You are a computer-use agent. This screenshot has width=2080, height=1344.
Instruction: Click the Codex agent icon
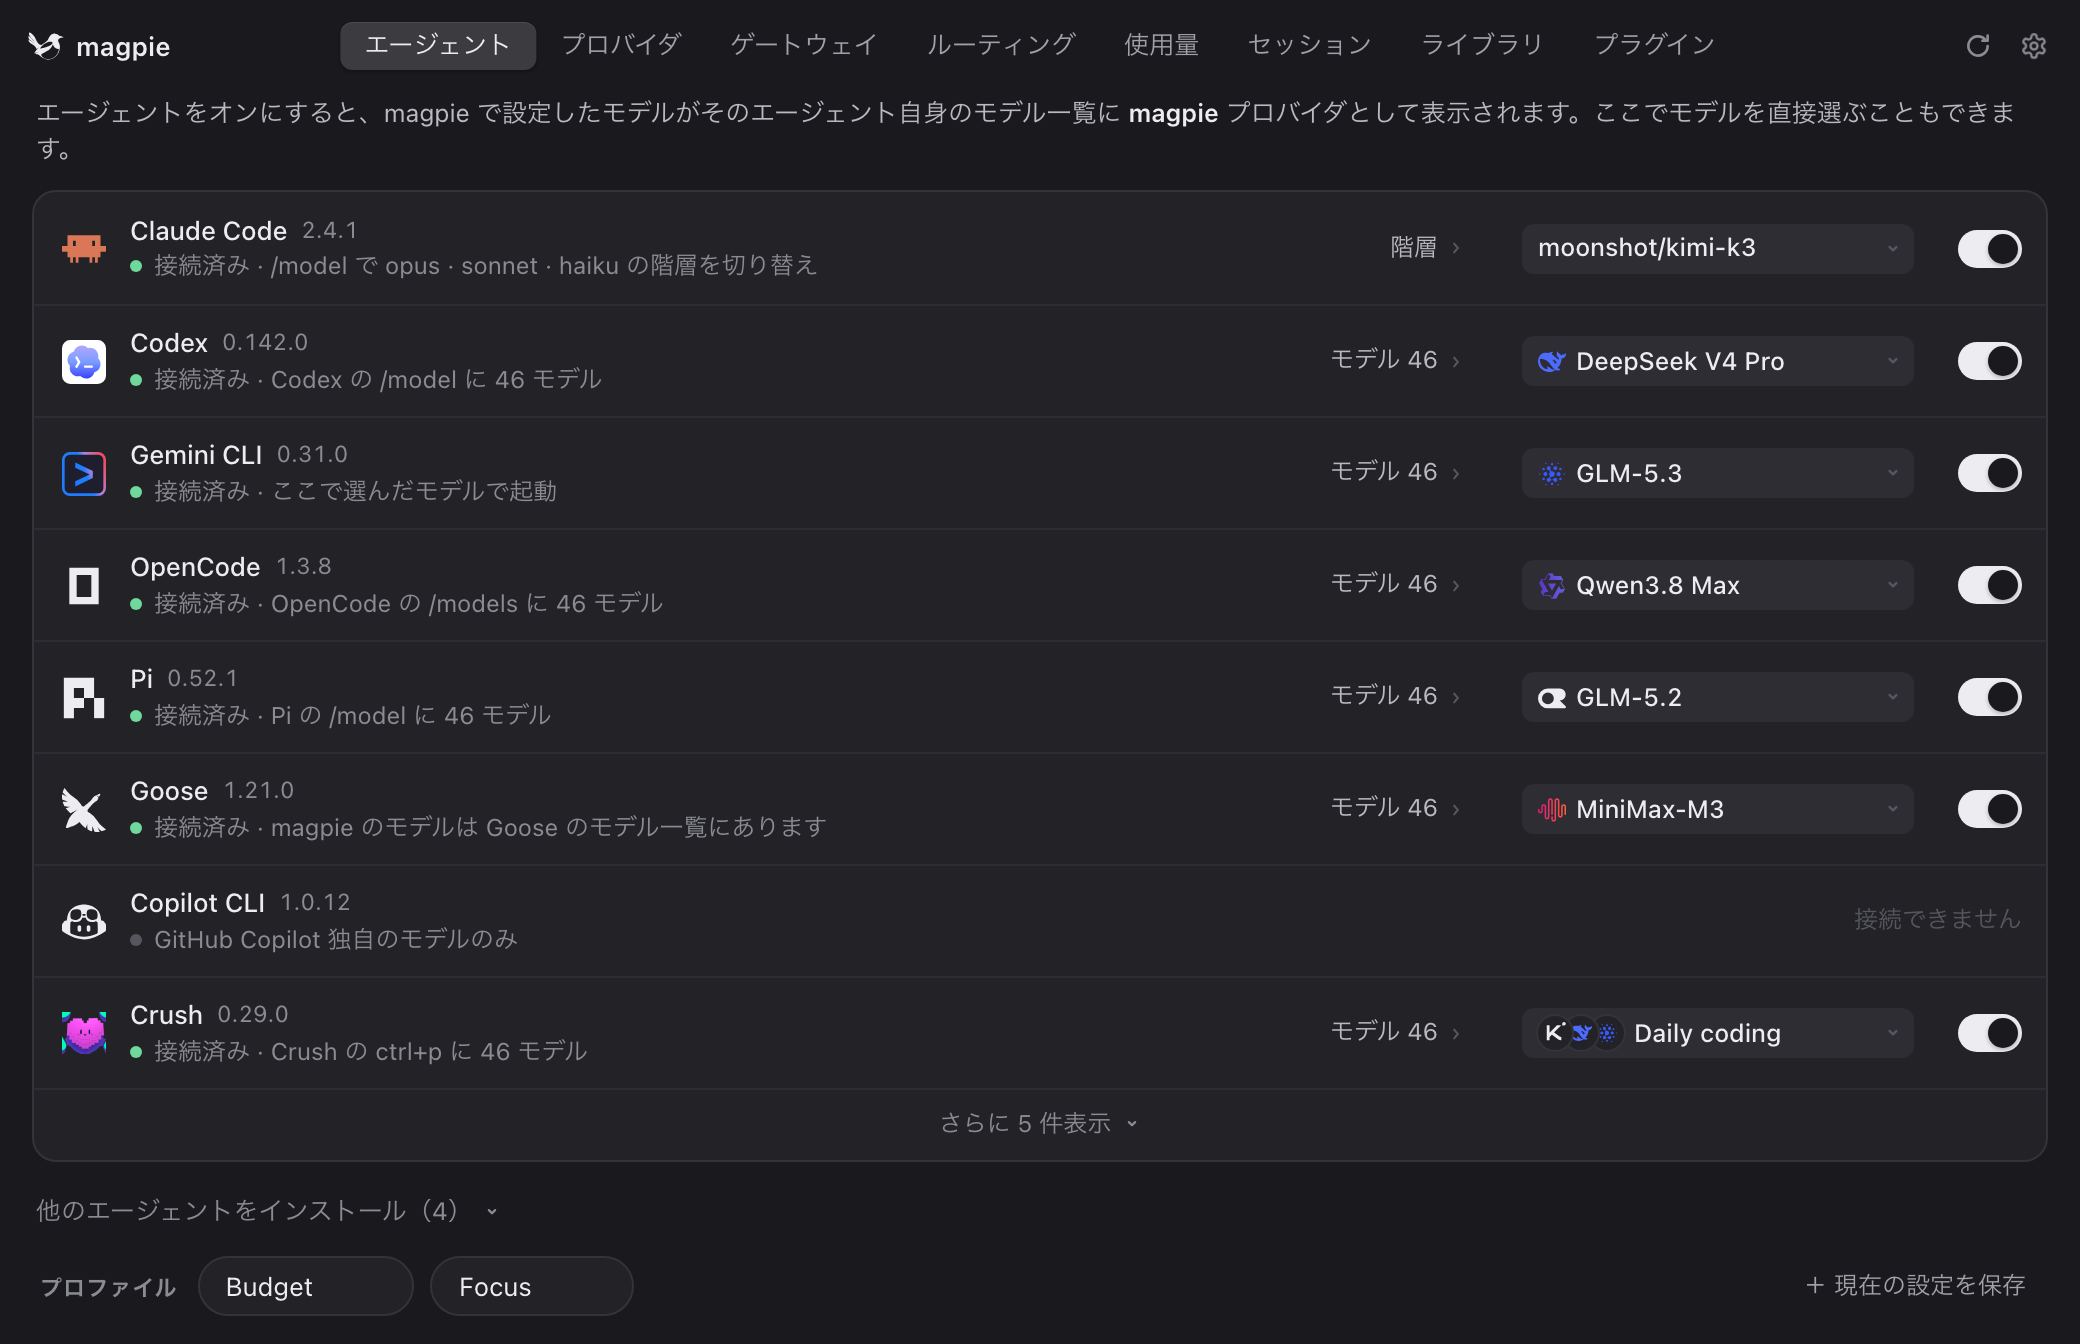tap(84, 361)
